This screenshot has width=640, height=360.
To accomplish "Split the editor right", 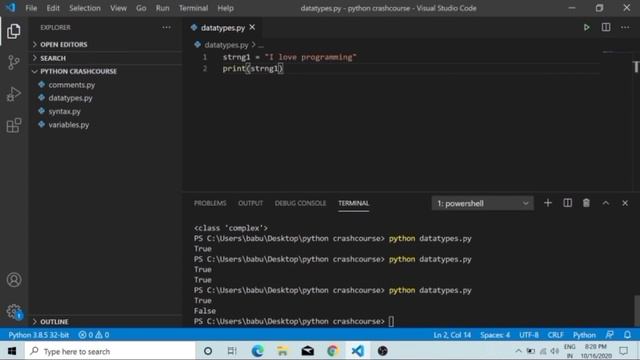I will (x=606, y=27).
